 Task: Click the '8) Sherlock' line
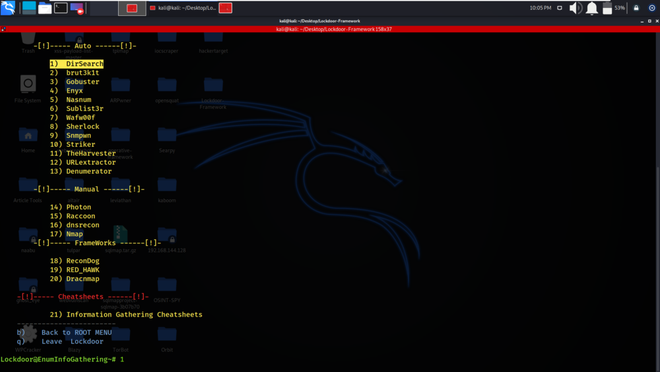(75, 127)
